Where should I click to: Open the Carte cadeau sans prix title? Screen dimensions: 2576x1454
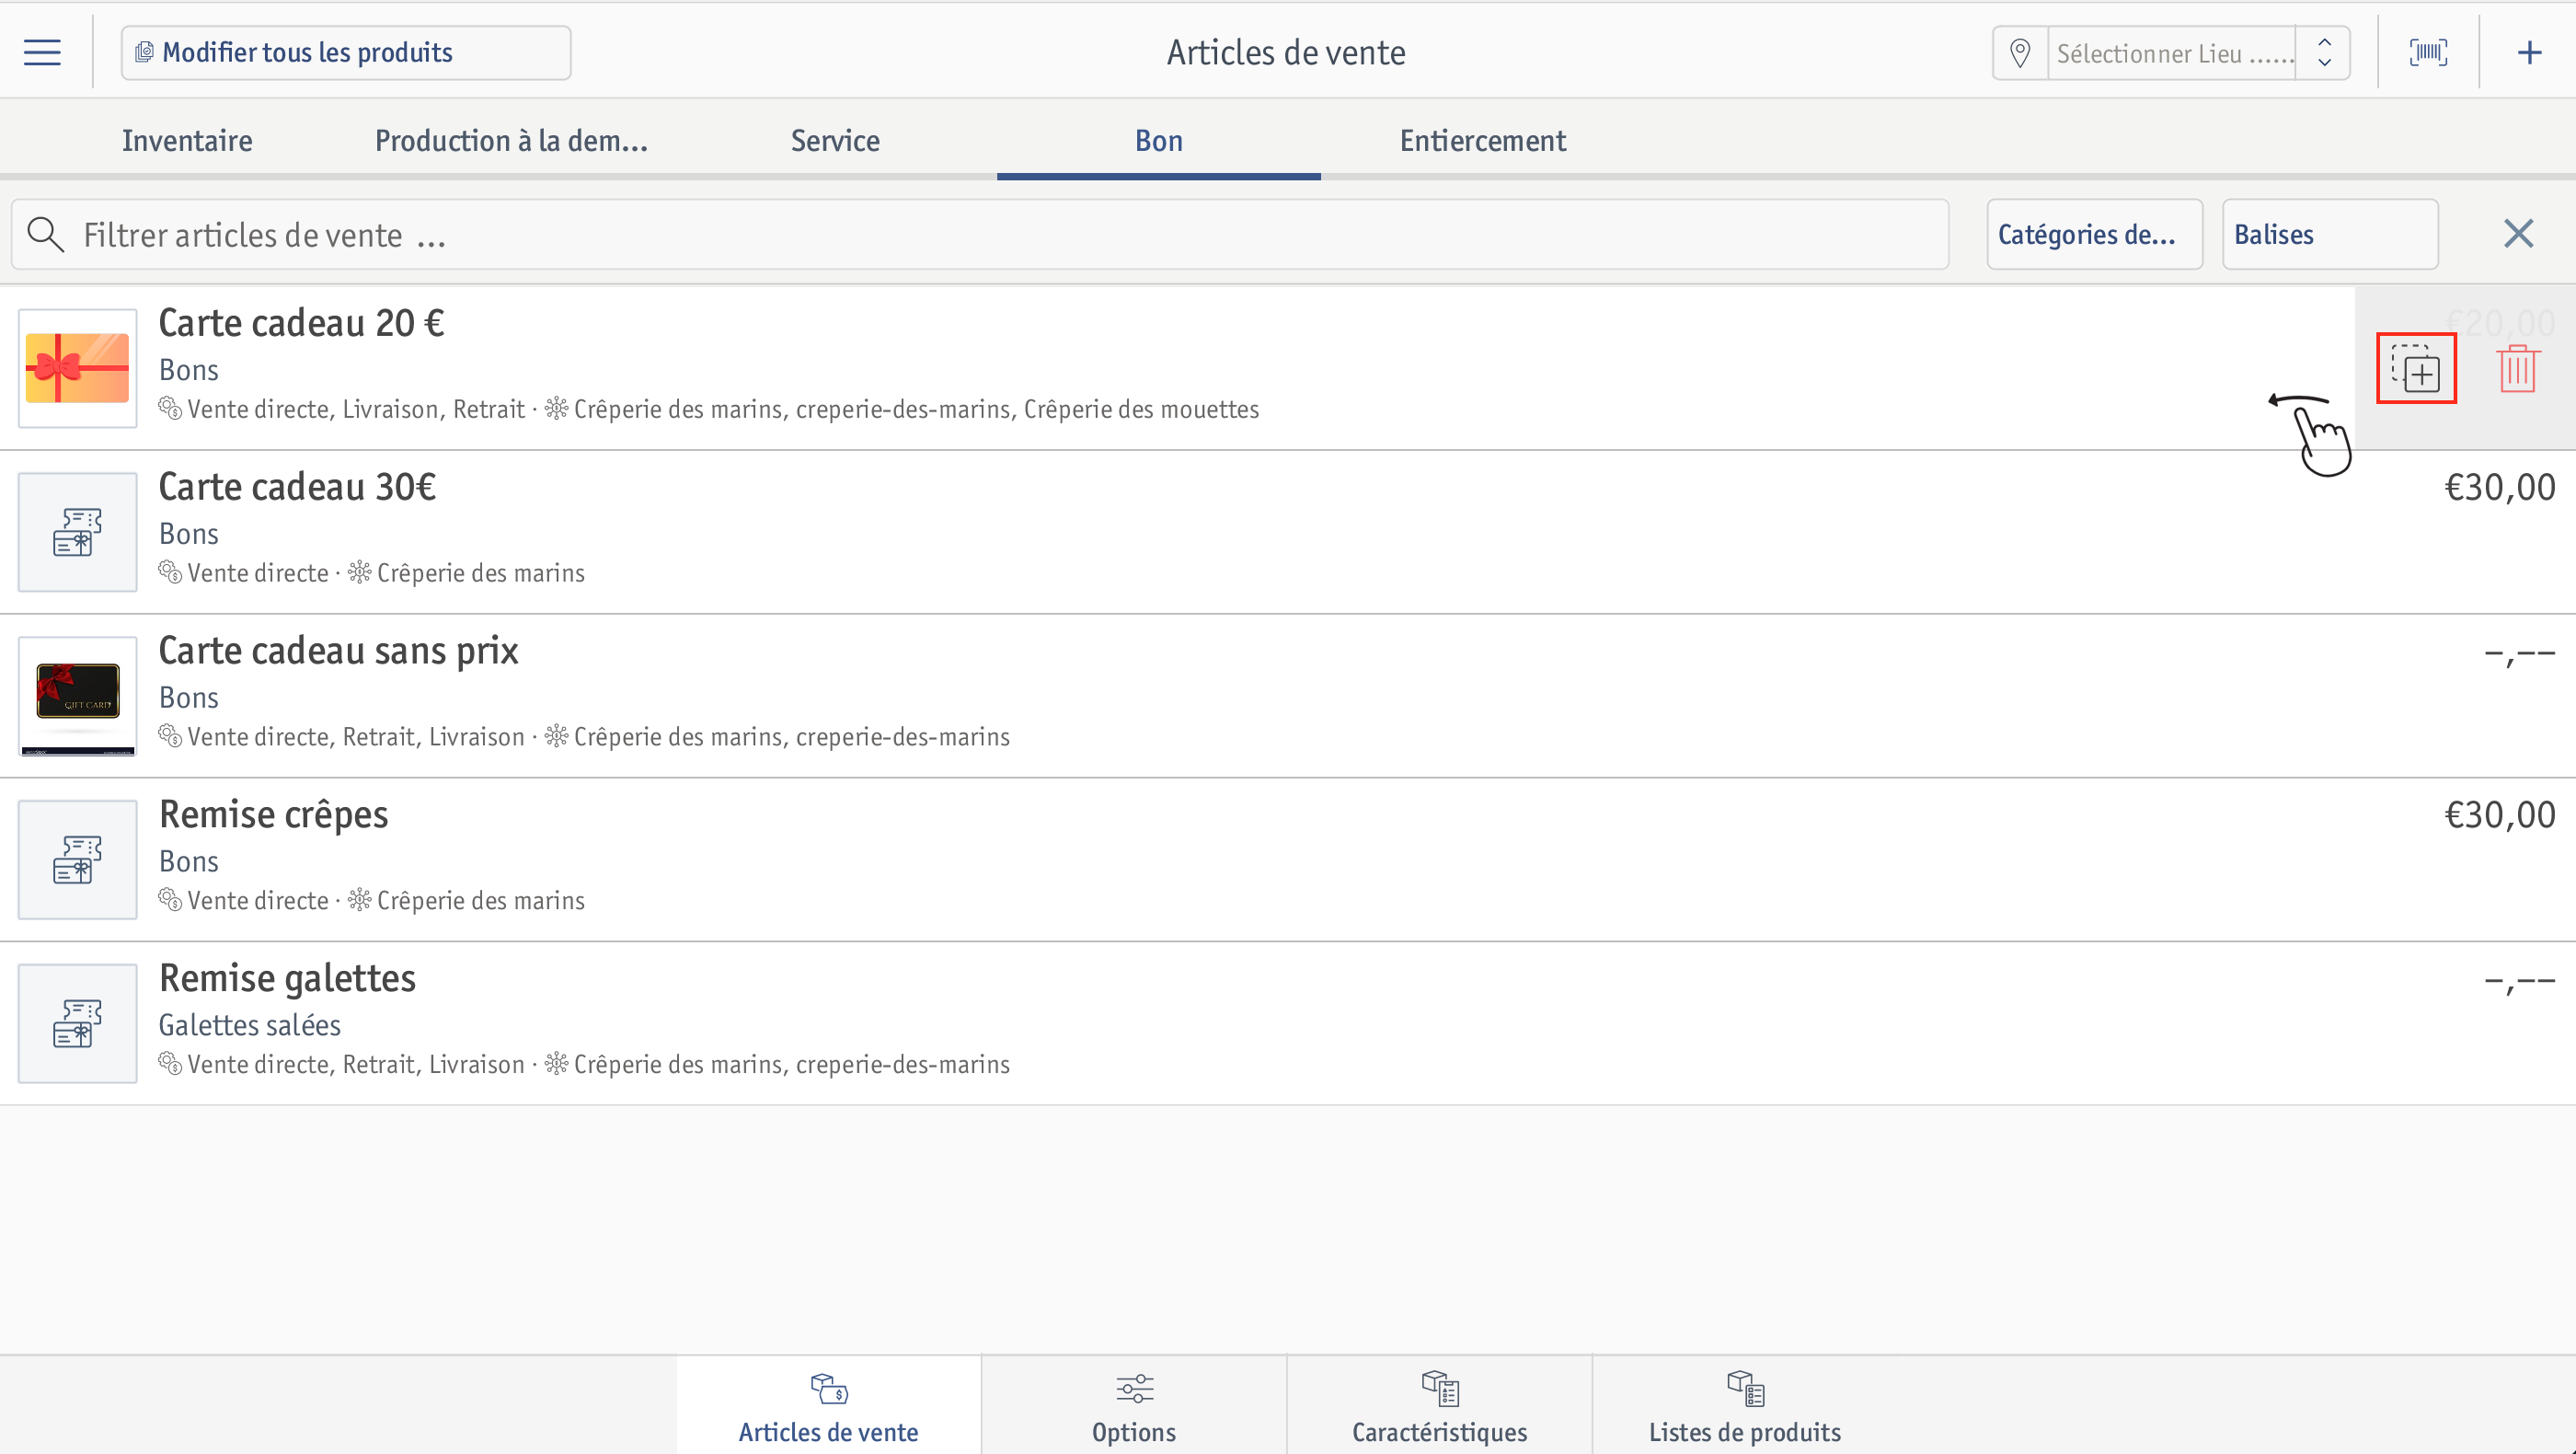click(338, 651)
